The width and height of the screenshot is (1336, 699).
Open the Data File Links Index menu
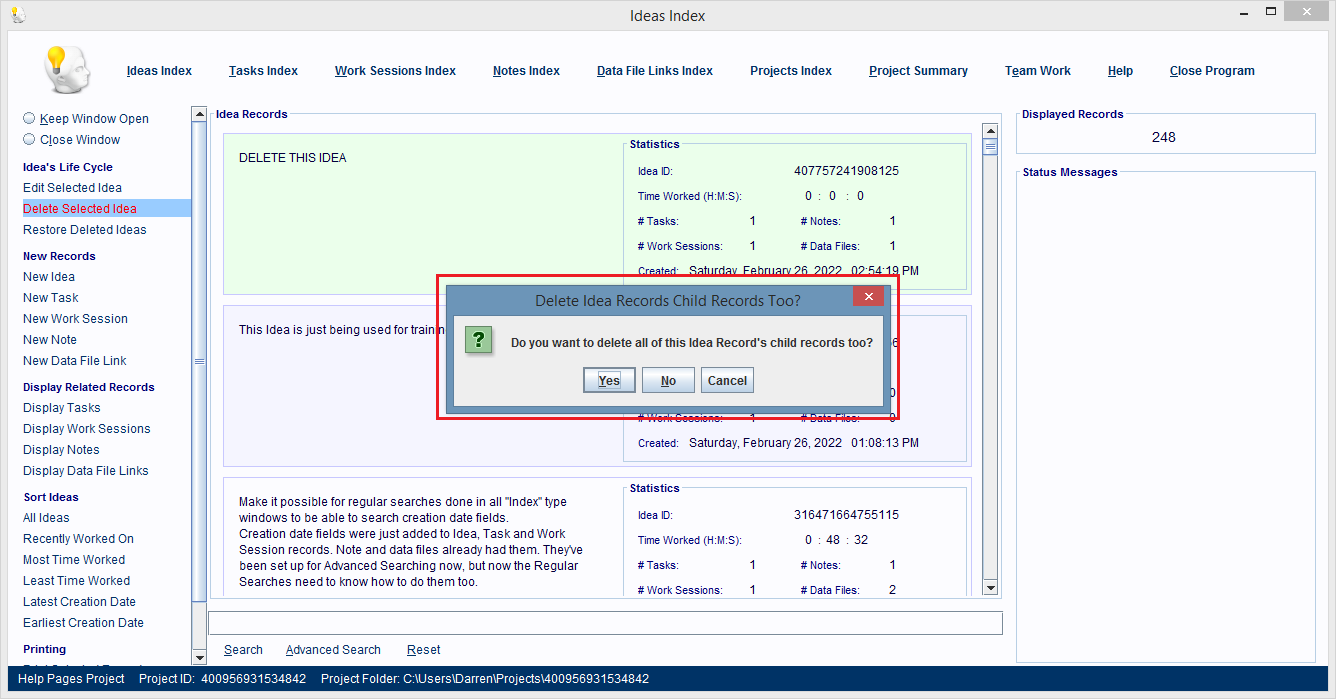coord(655,71)
